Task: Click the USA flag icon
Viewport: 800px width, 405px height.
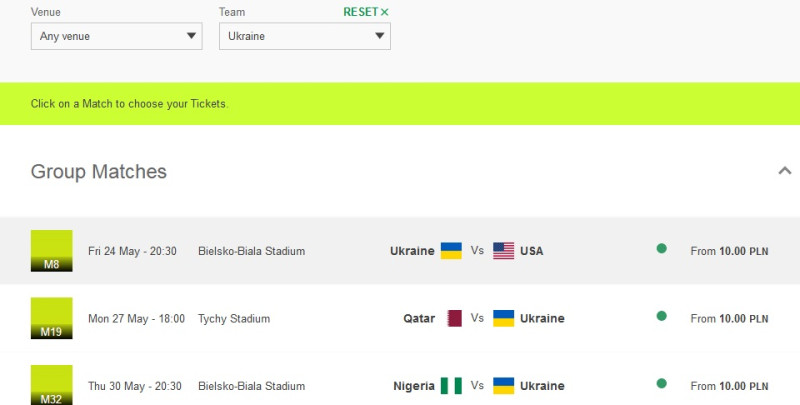Action: click(504, 251)
